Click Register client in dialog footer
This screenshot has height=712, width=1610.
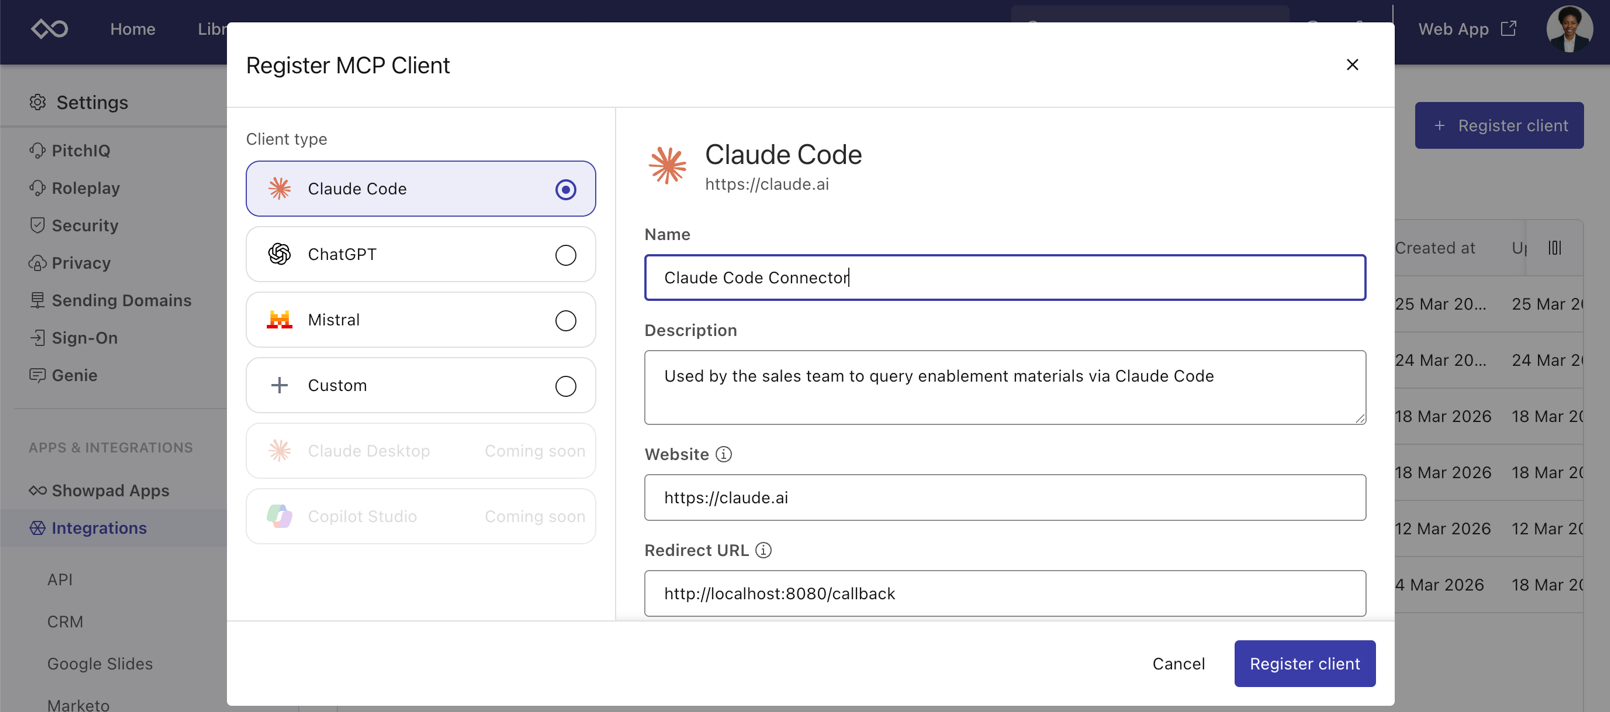1304,663
